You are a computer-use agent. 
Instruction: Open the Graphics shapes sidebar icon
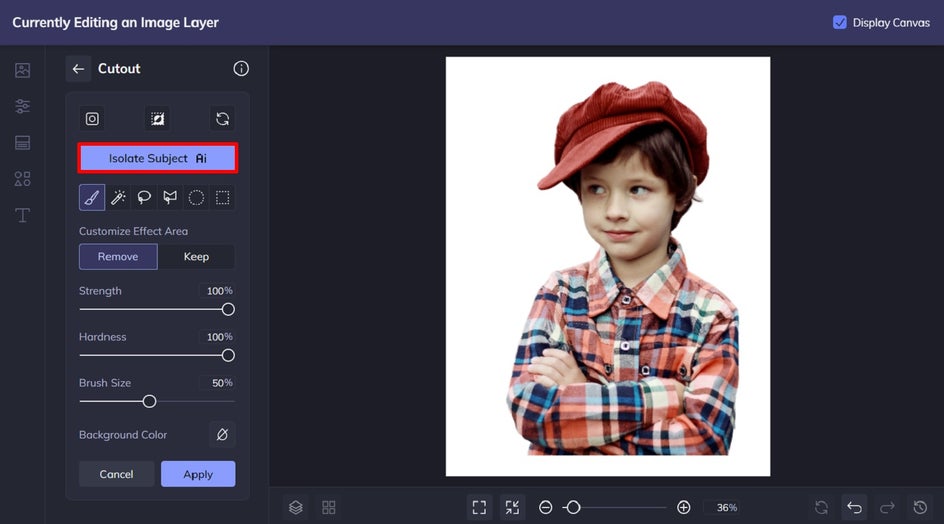[x=22, y=179]
